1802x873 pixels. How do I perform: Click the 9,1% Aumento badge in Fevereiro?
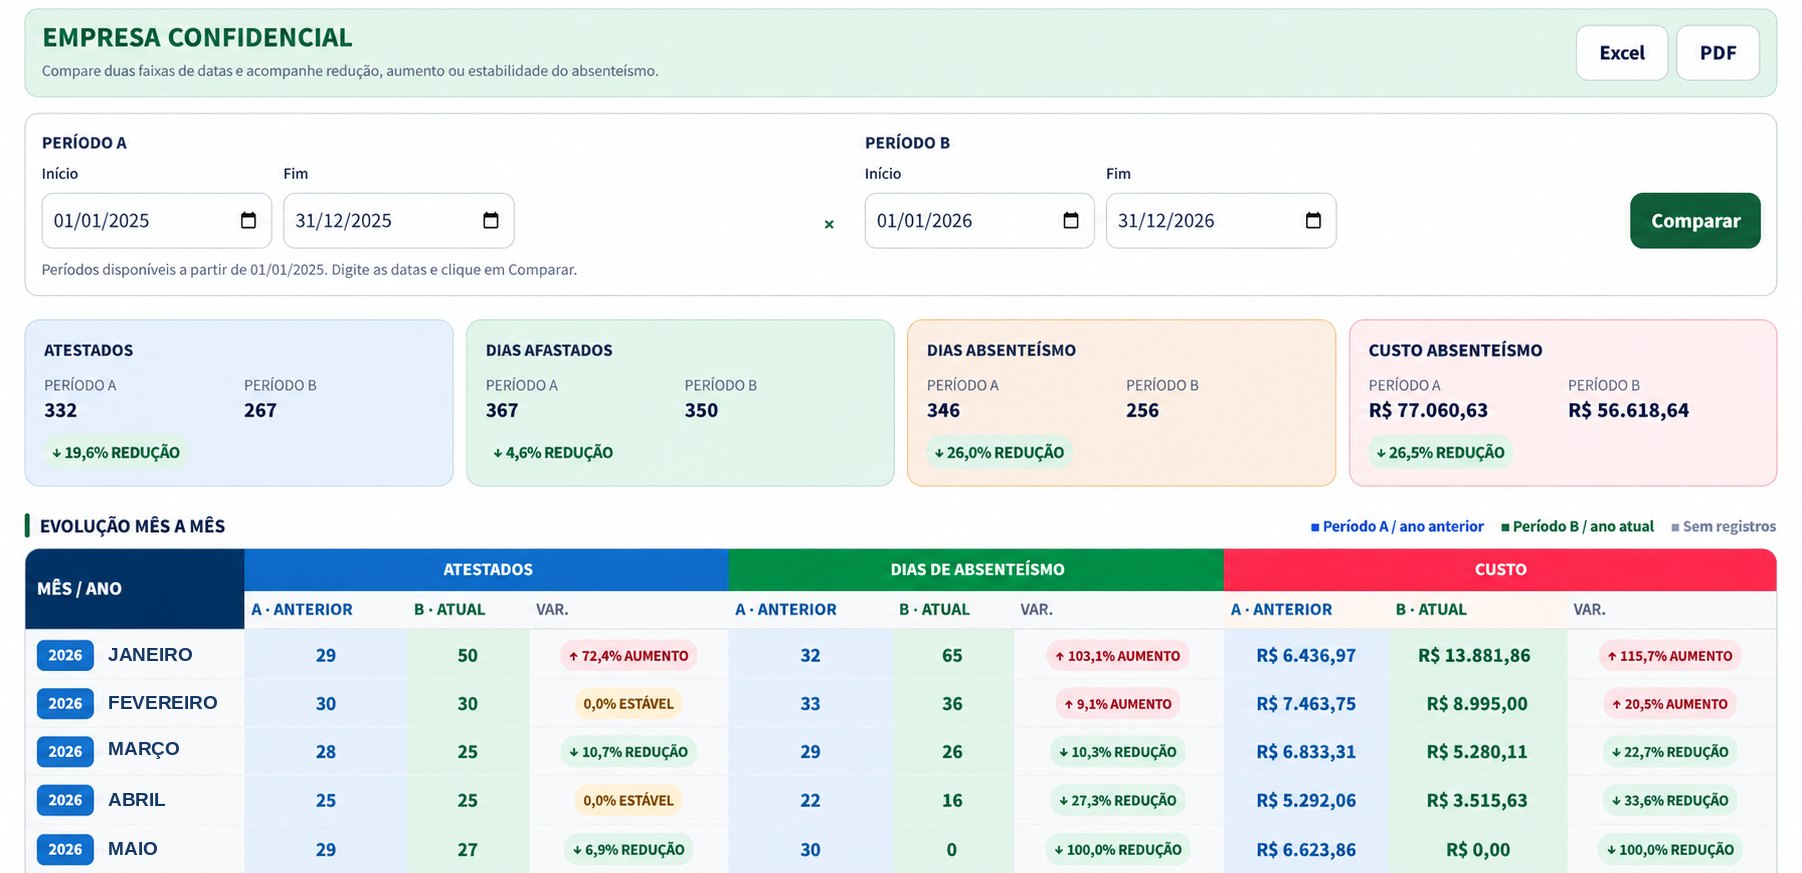click(x=1117, y=704)
